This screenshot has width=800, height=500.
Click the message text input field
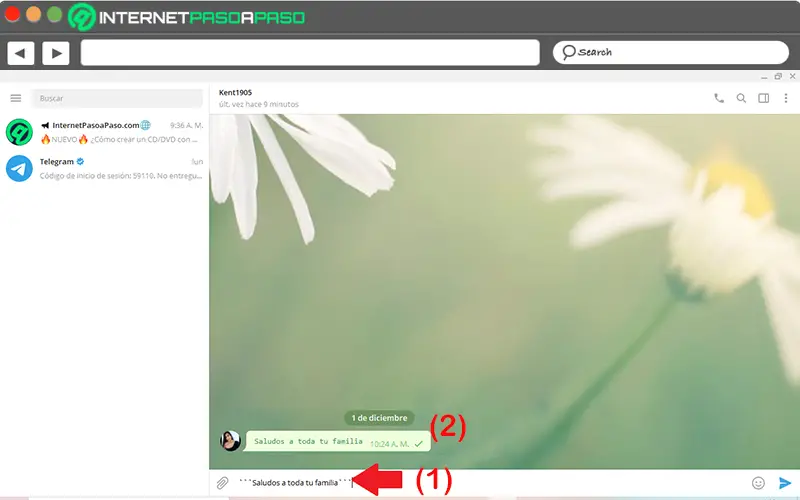490,483
